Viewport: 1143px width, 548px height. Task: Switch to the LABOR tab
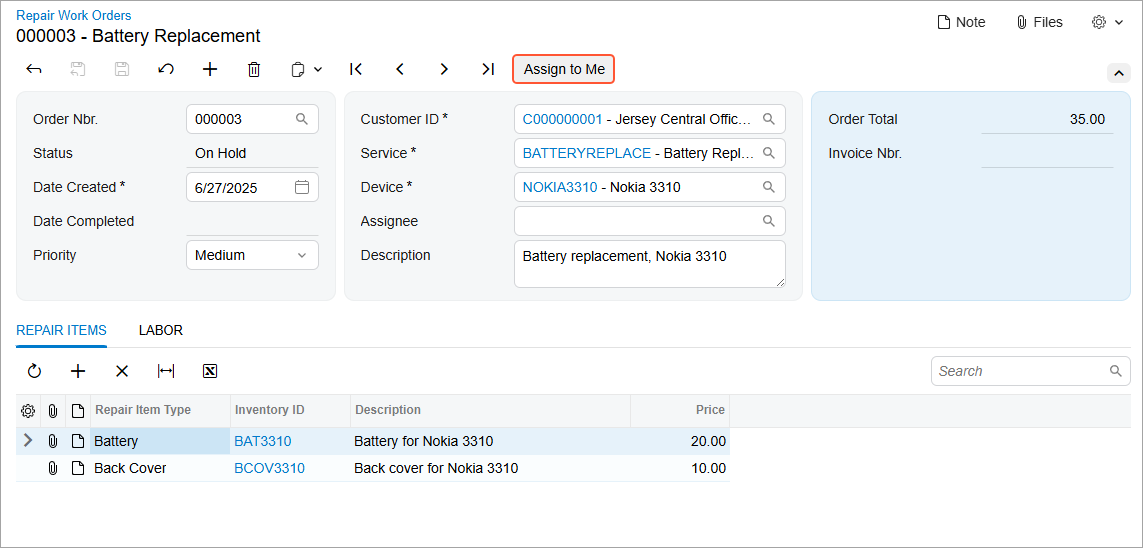click(x=161, y=330)
